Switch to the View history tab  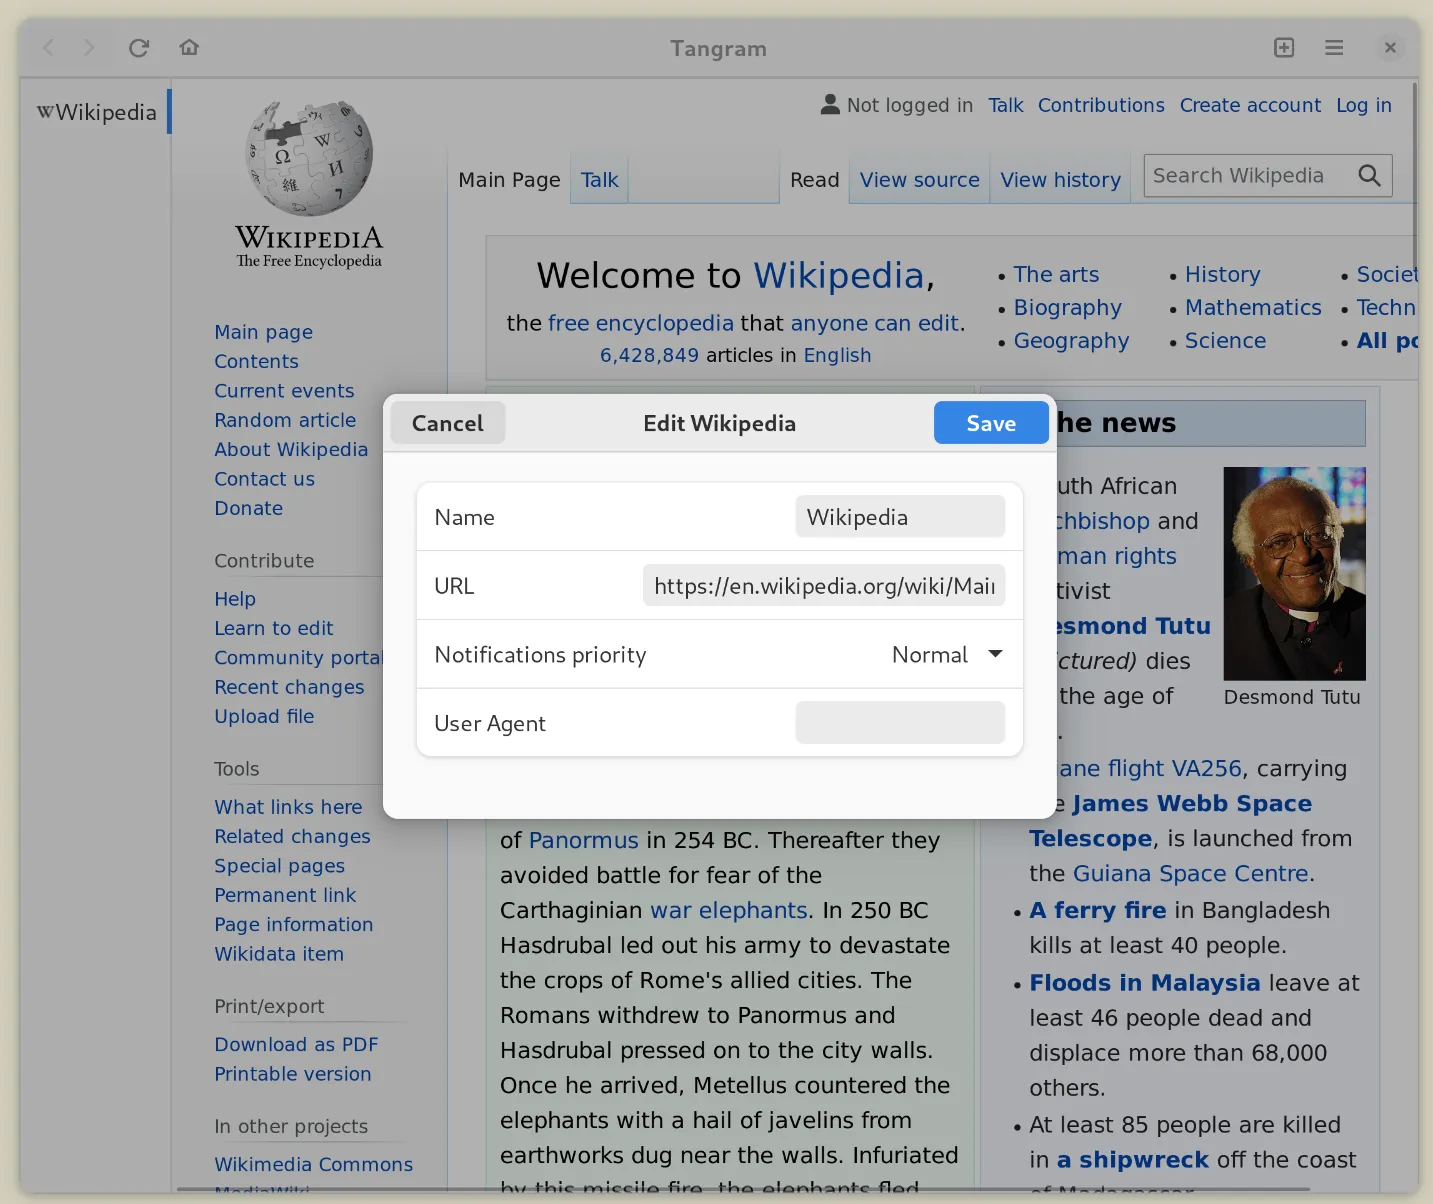point(1060,180)
